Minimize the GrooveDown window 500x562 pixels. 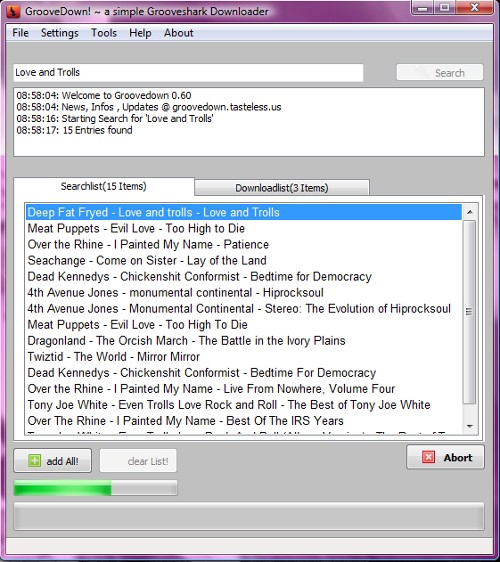[423, 8]
